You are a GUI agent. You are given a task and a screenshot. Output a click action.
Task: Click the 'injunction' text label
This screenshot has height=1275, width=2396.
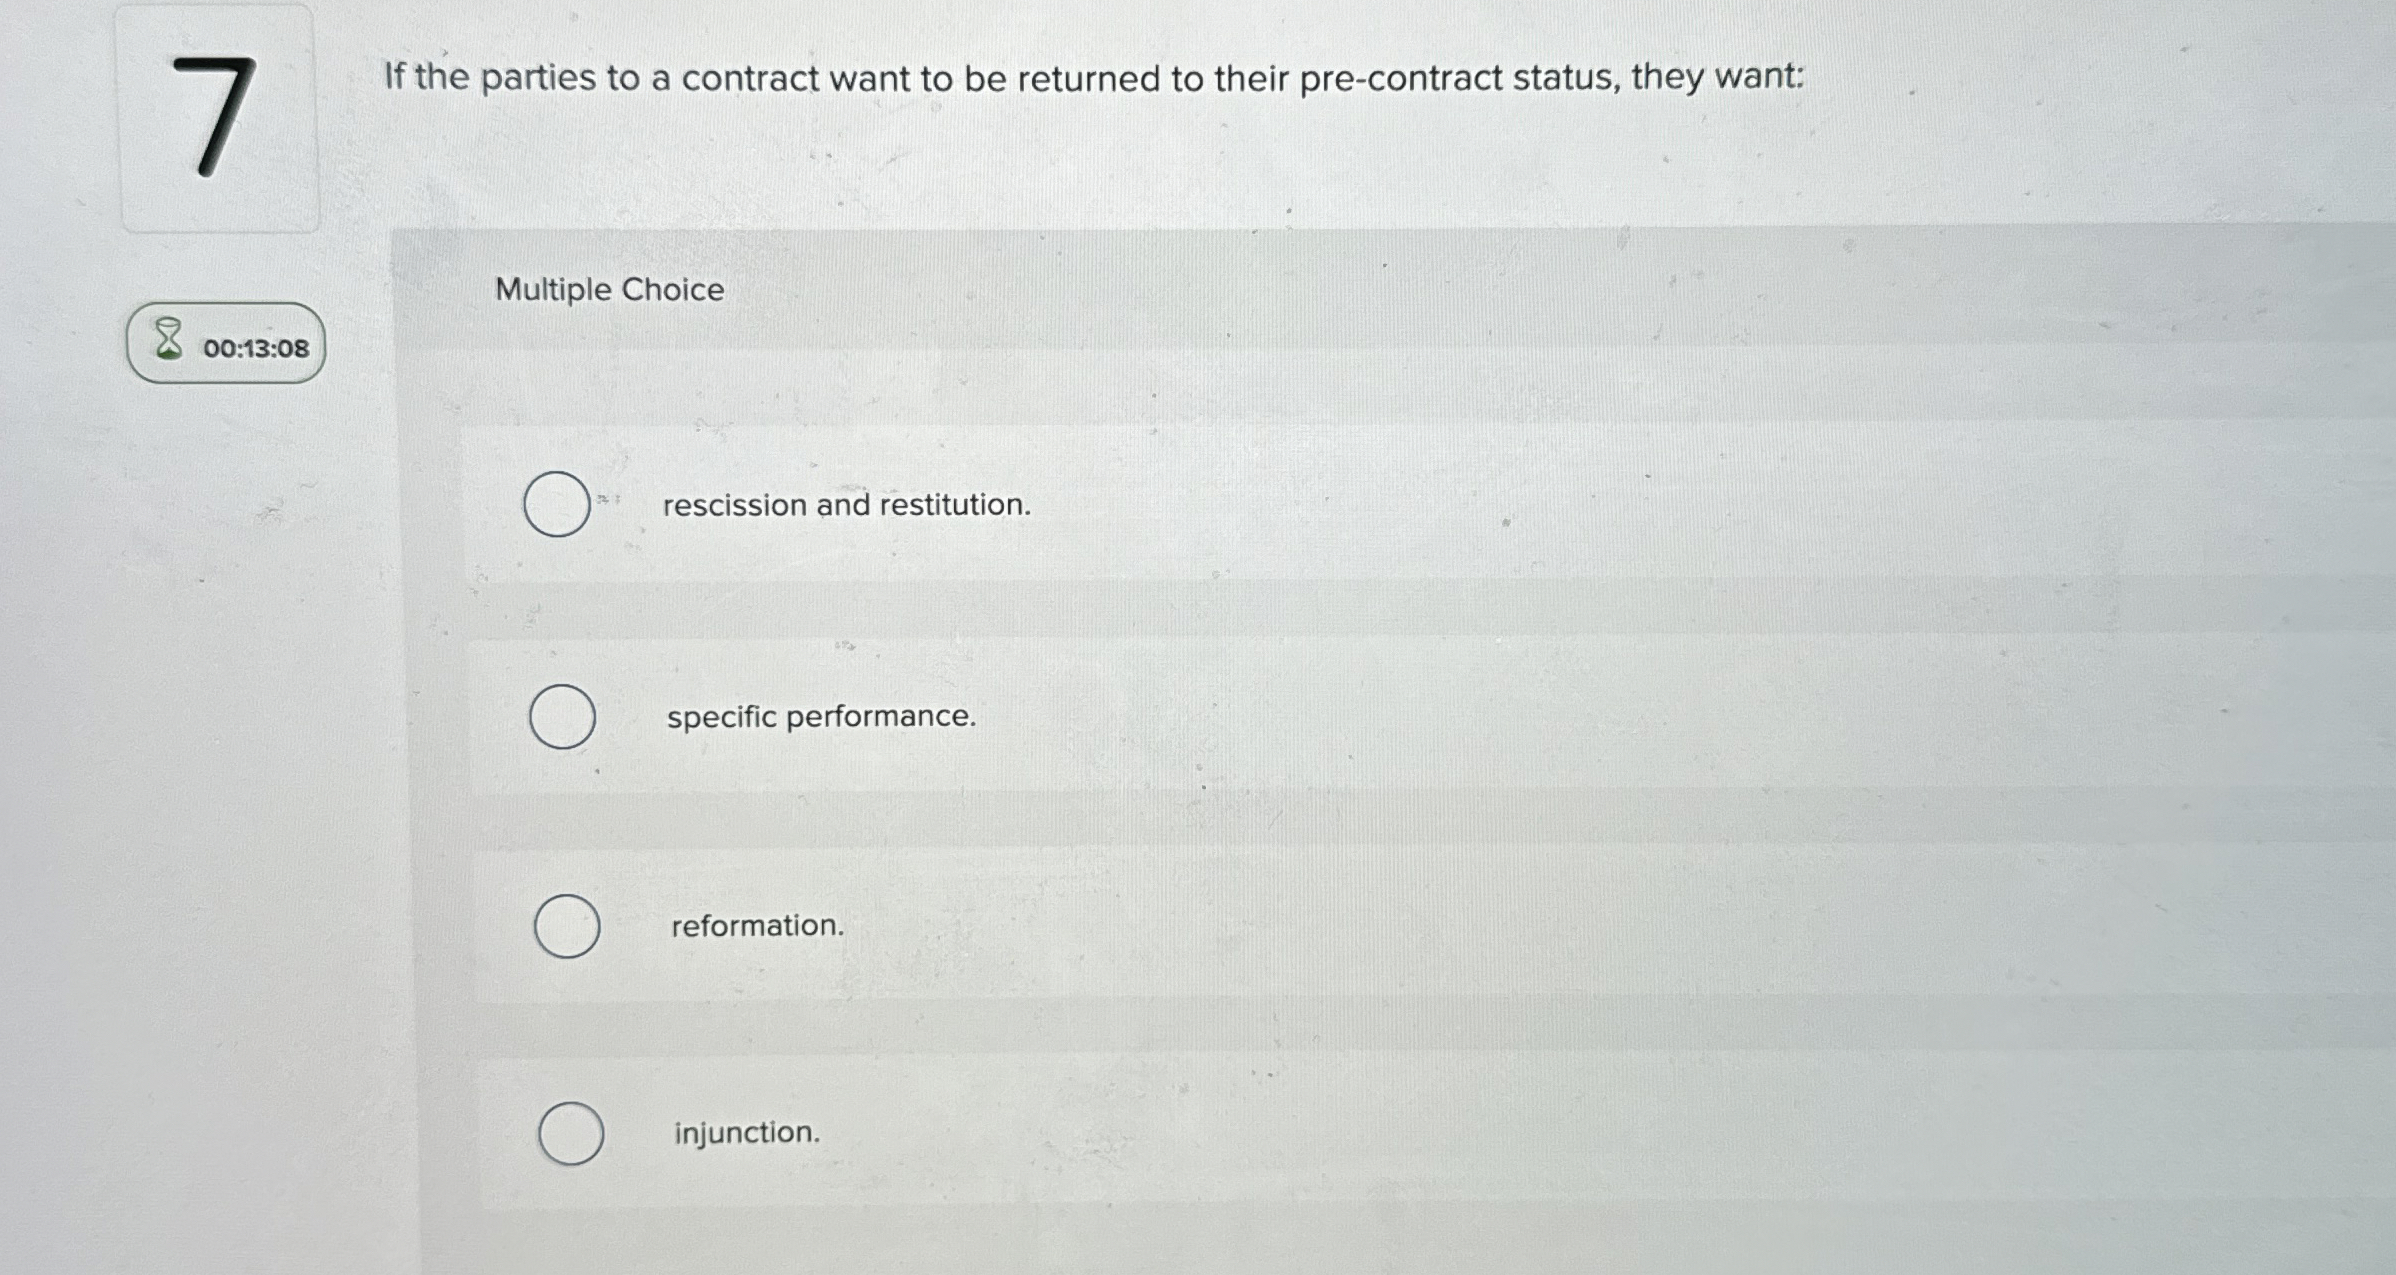click(745, 1131)
